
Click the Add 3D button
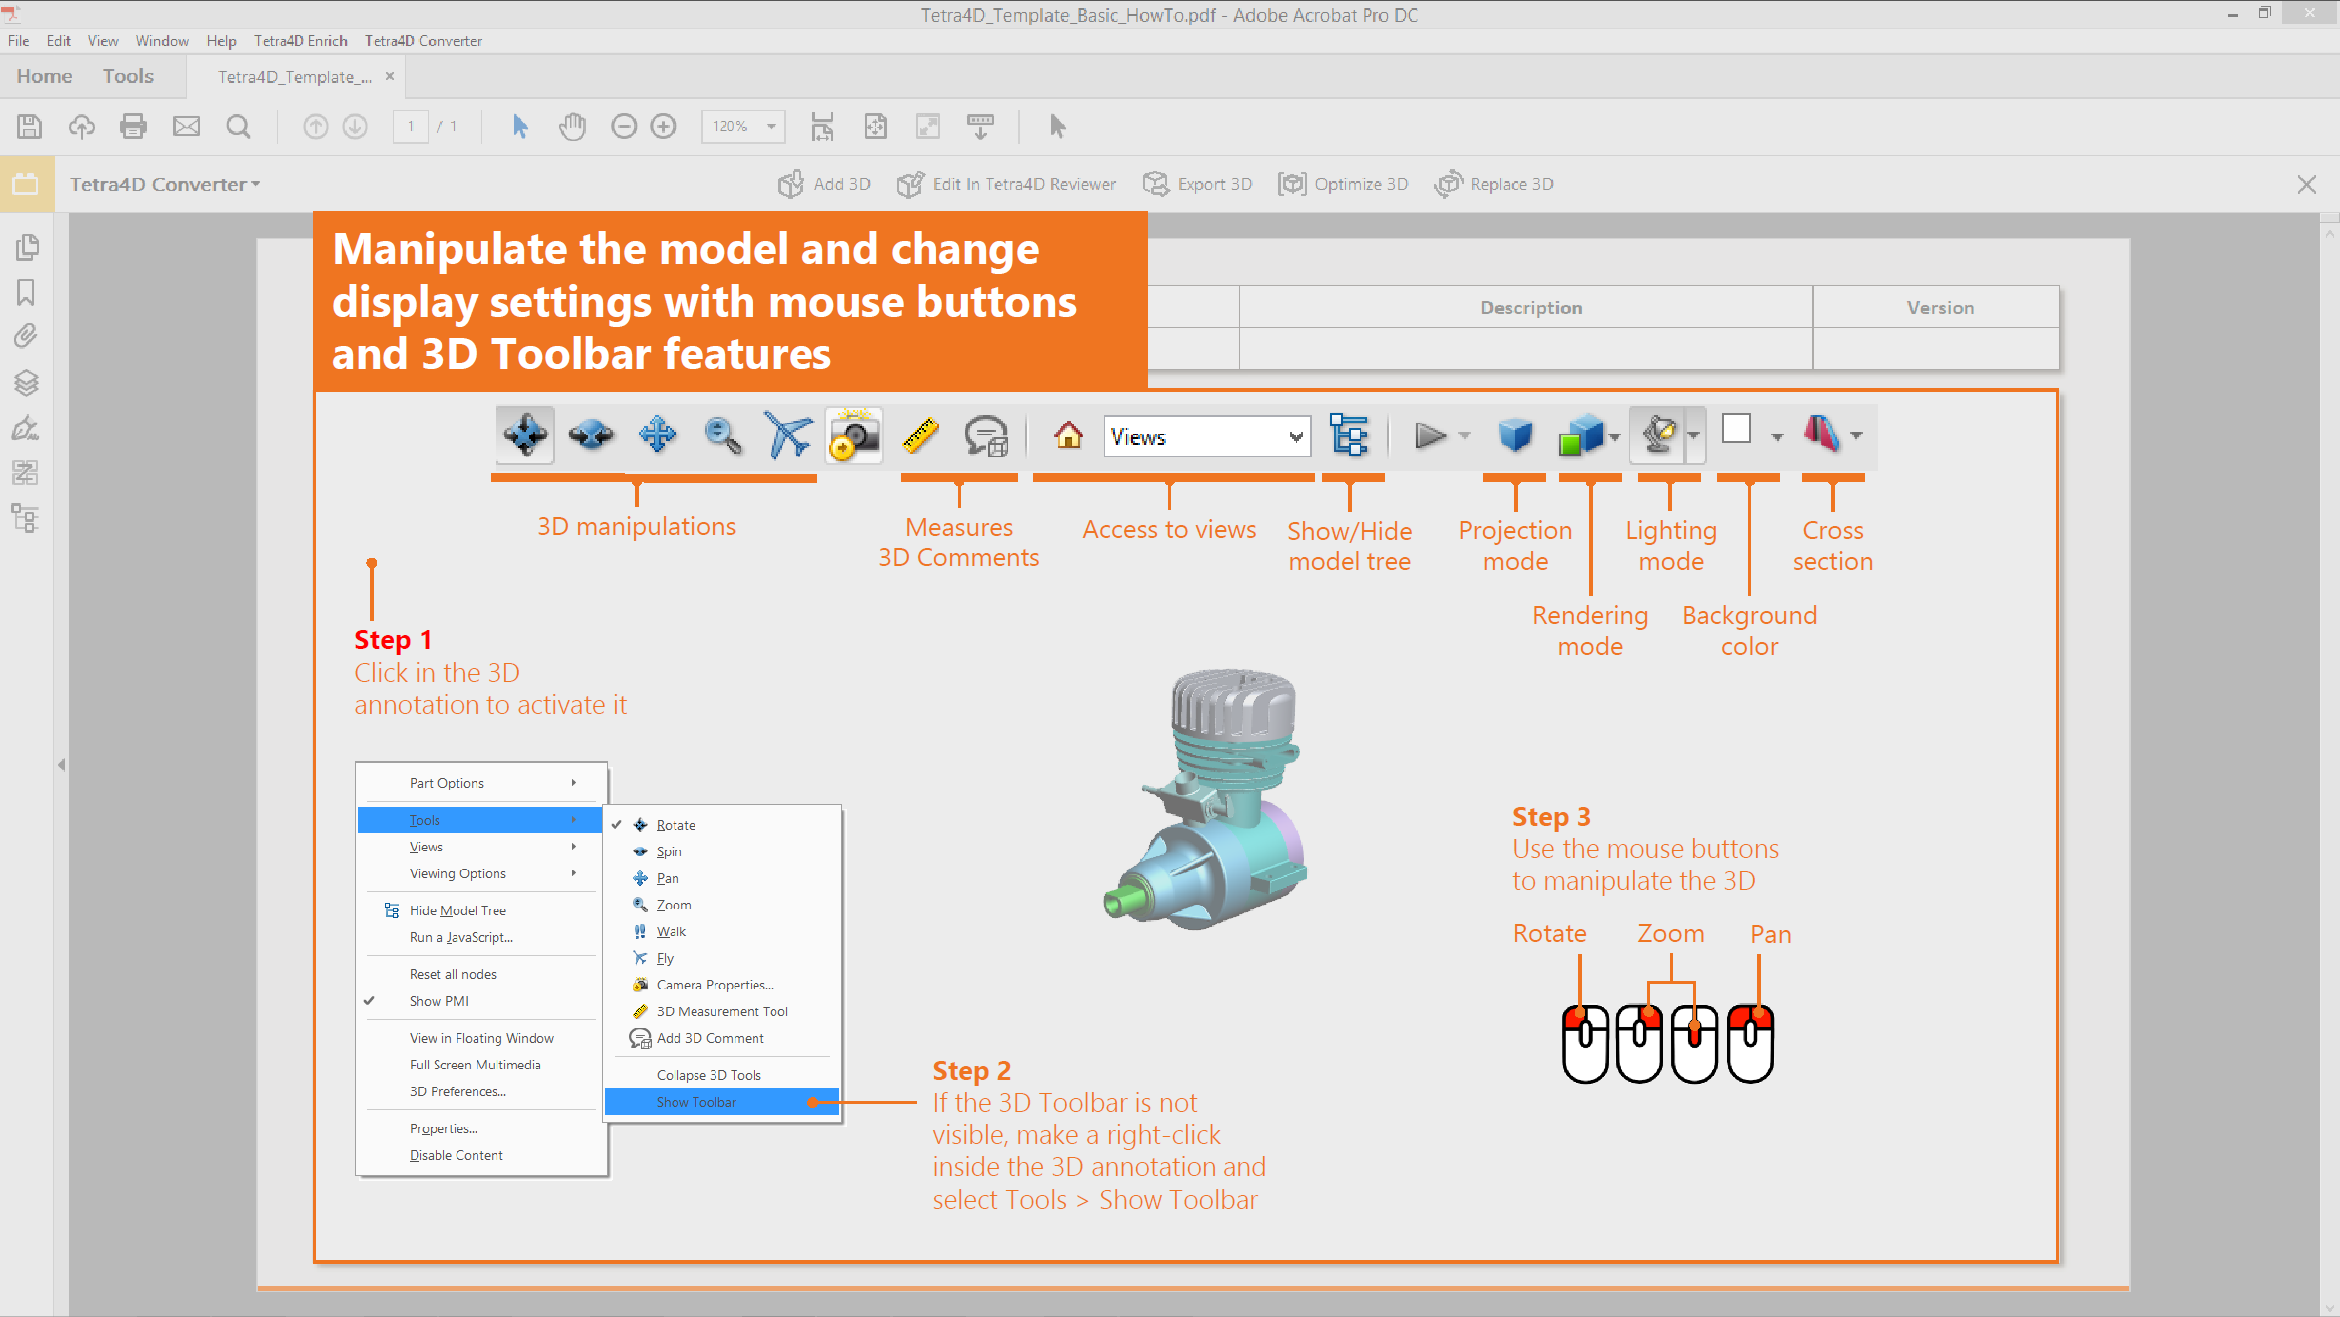coord(825,184)
